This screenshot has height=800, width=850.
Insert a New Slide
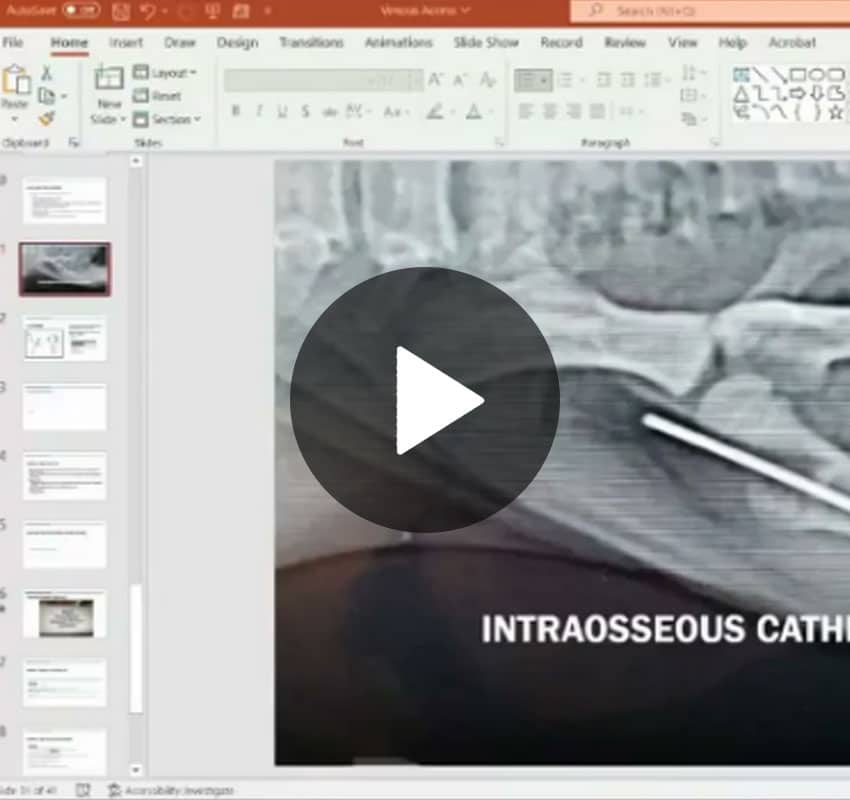(109, 95)
